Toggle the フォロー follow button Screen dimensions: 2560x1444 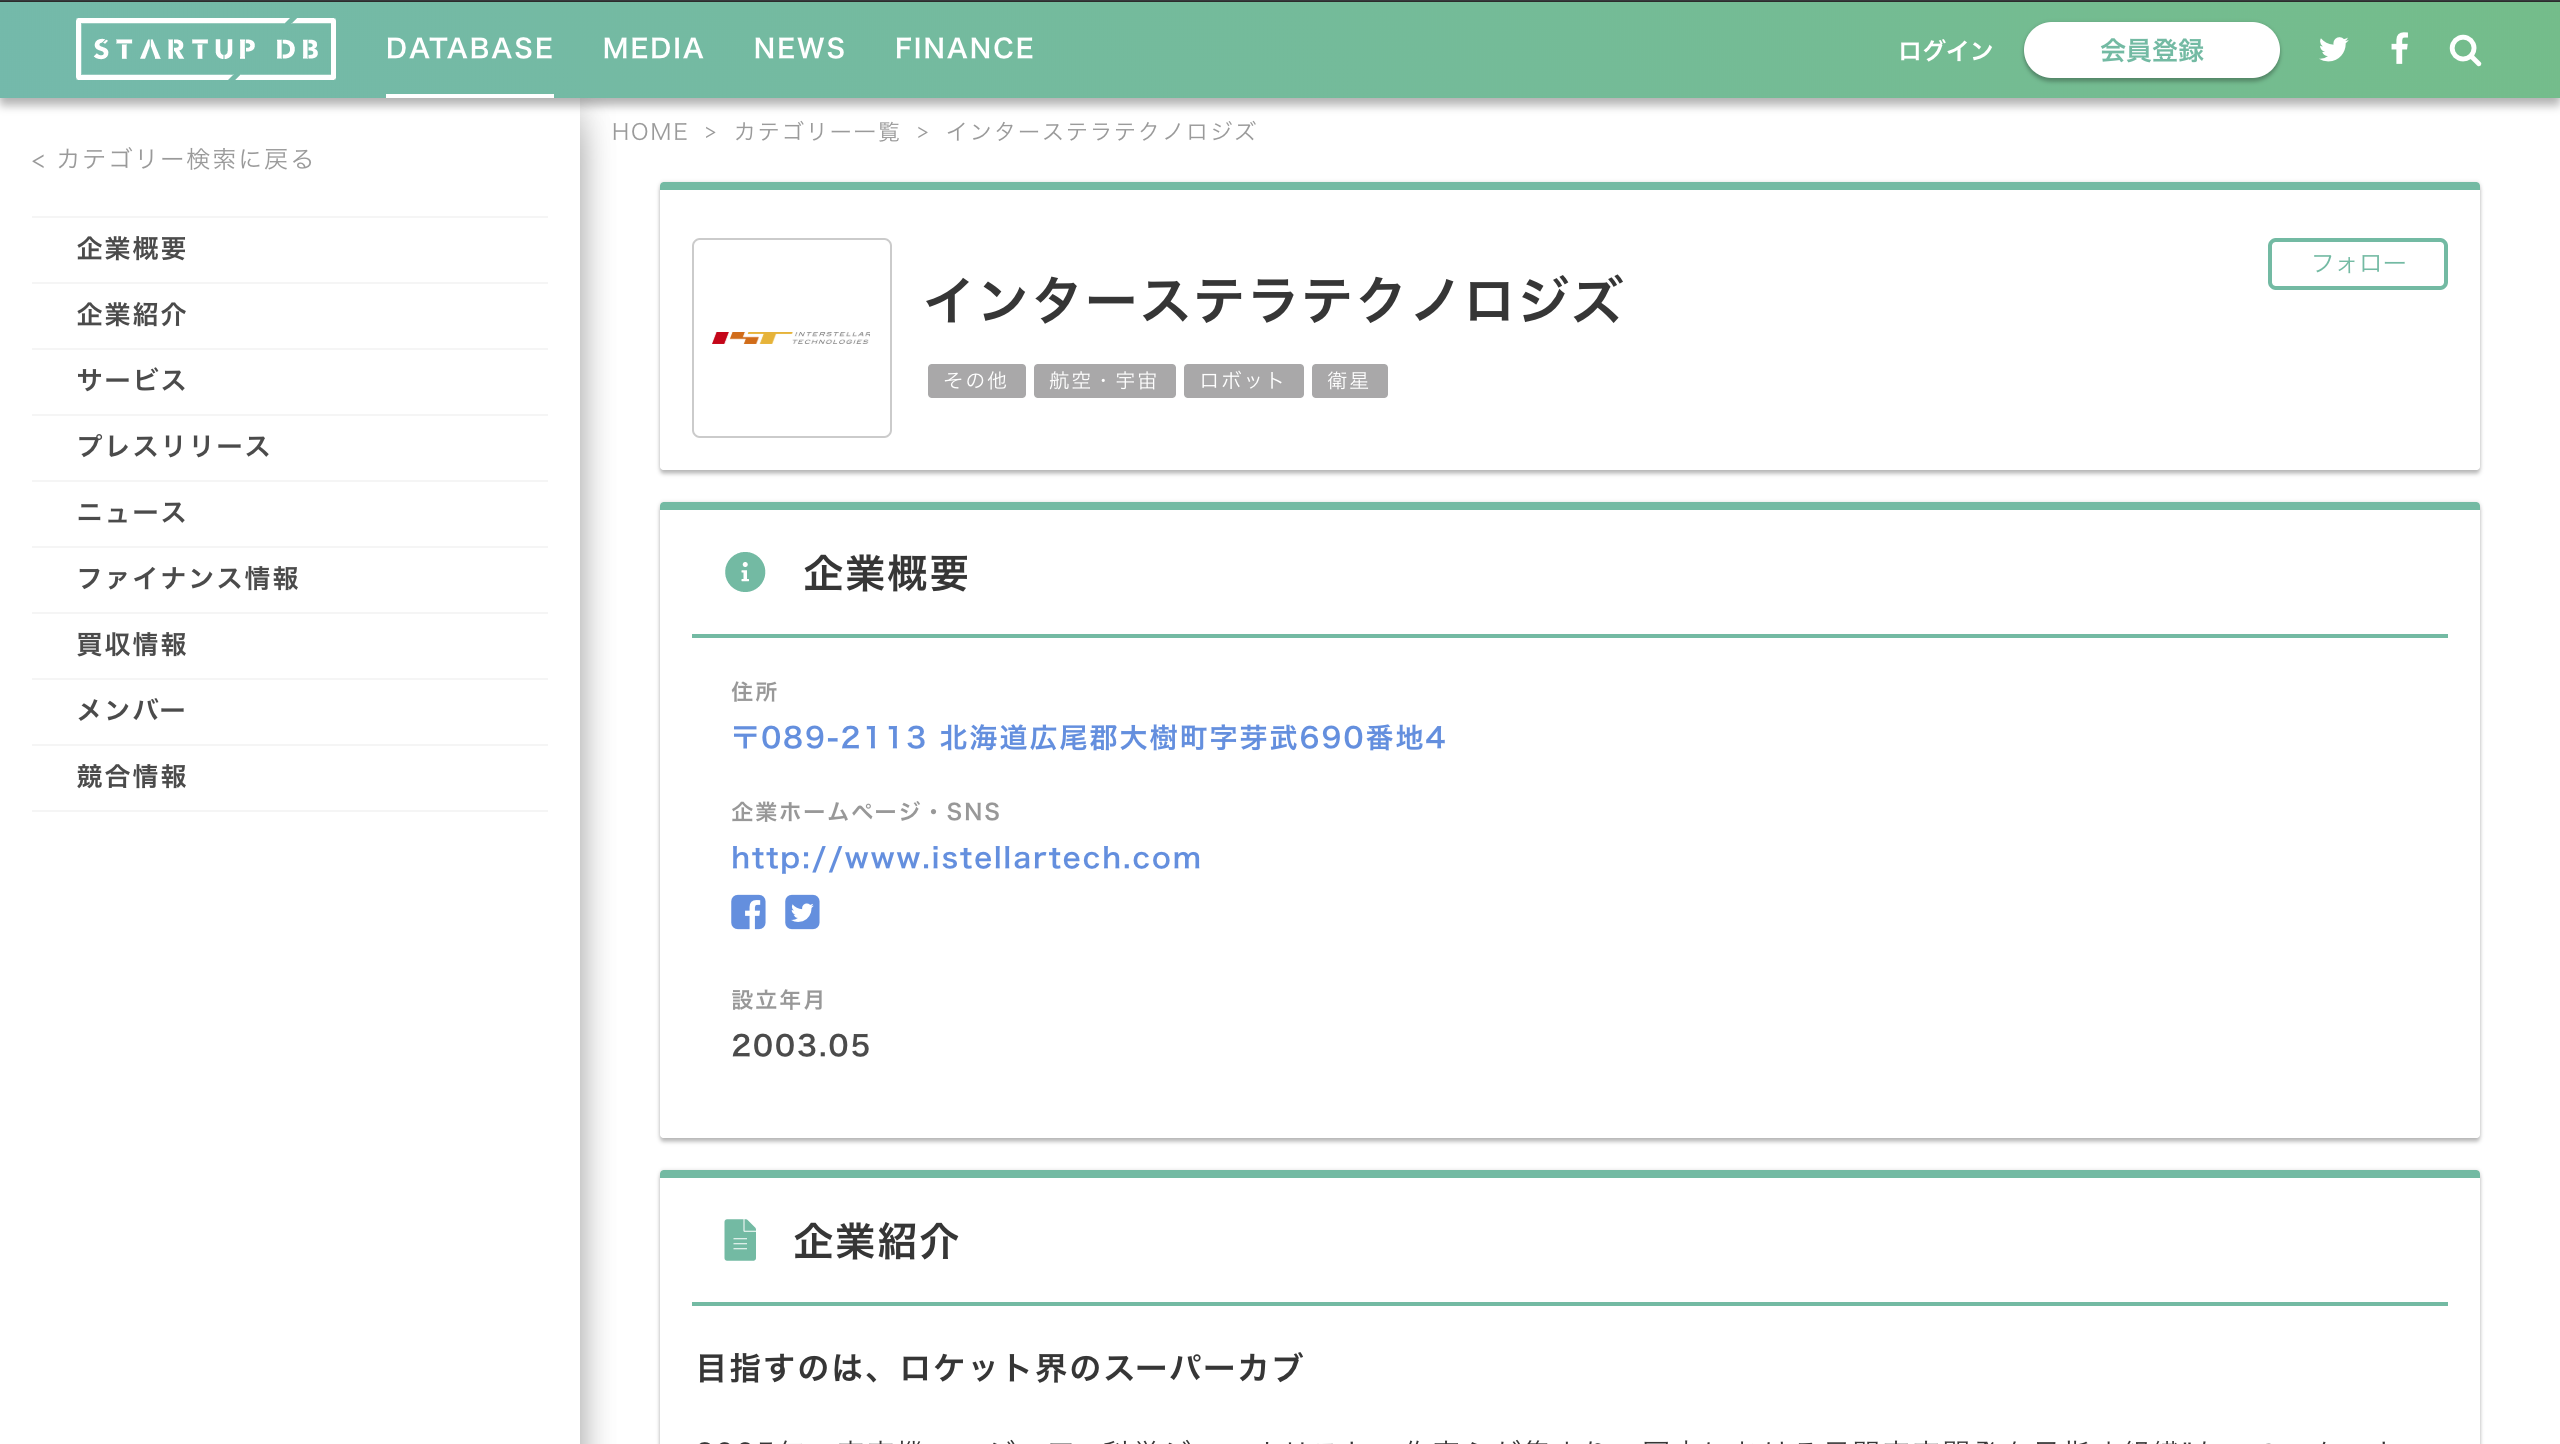point(2357,264)
